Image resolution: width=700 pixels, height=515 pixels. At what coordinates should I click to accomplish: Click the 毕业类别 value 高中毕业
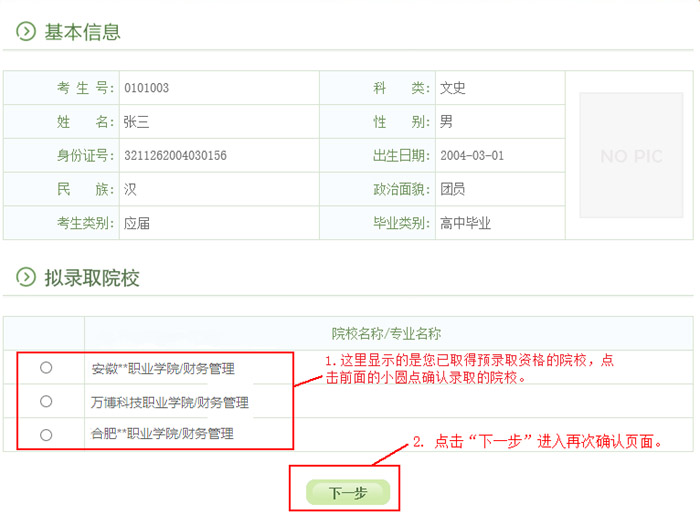(x=465, y=223)
